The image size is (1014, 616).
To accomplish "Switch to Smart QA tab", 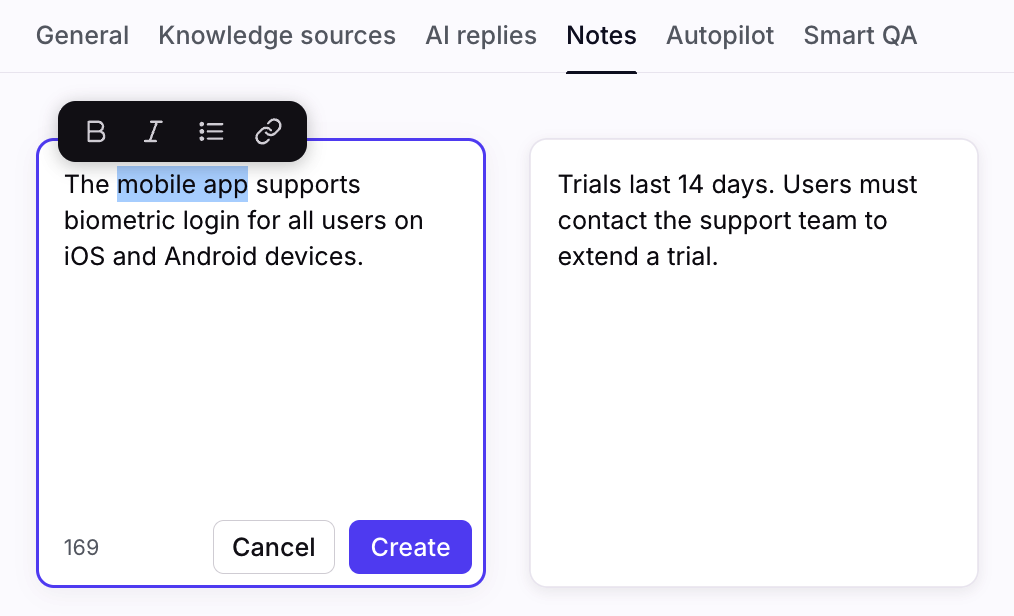I will 860,36.
